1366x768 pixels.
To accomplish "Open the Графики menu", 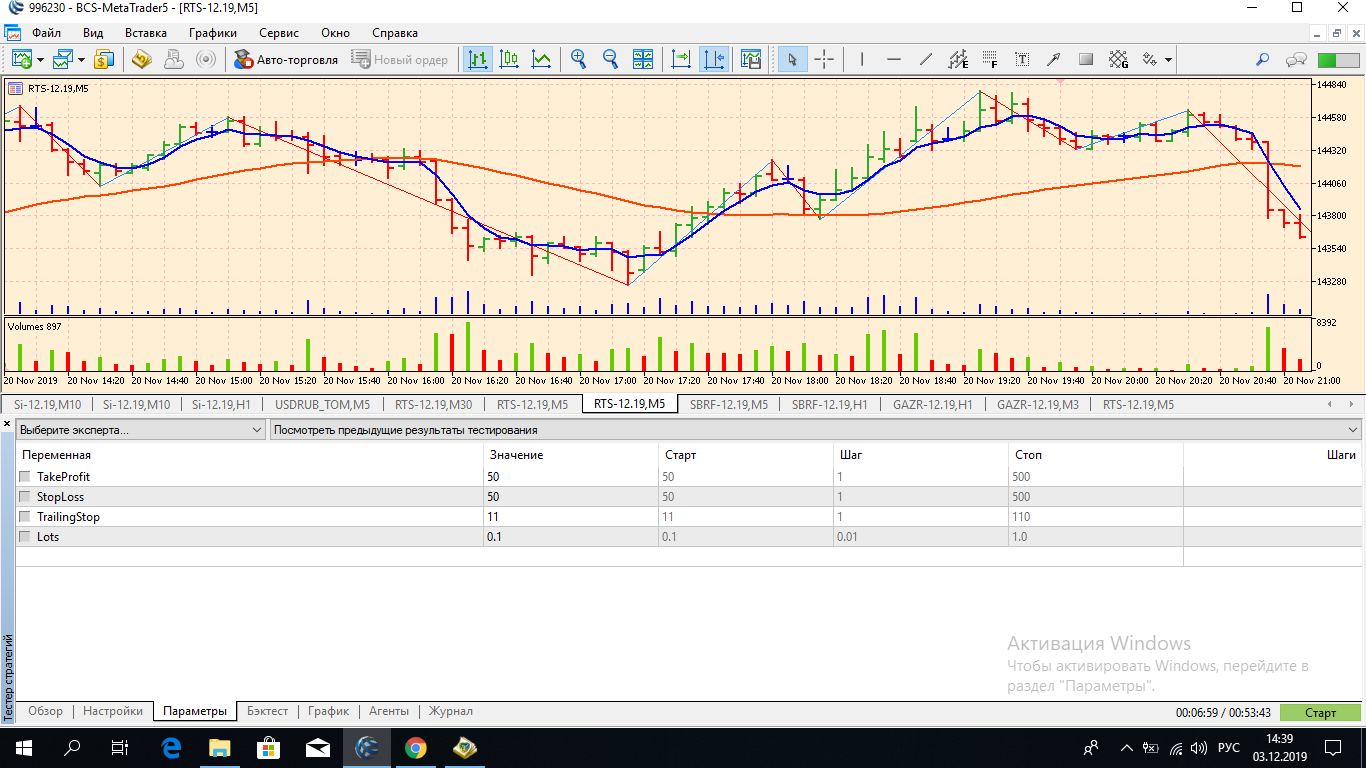I will [213, 33].
